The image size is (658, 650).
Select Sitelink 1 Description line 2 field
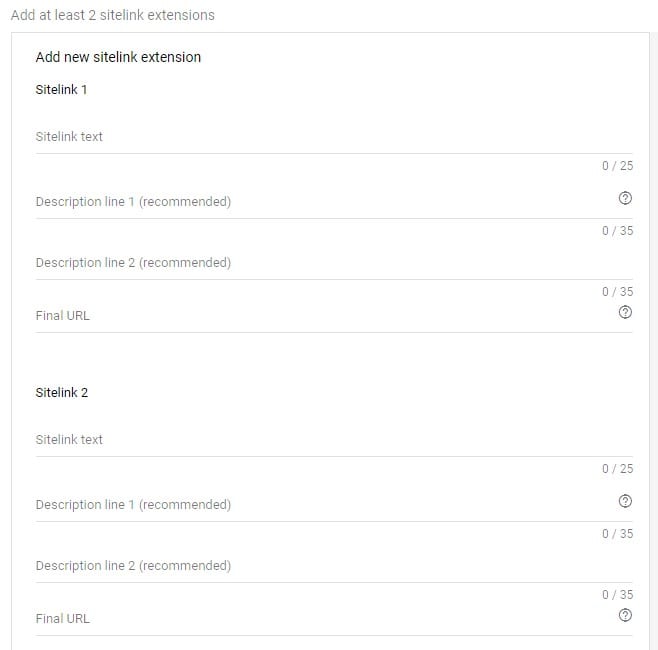[334, 263]
